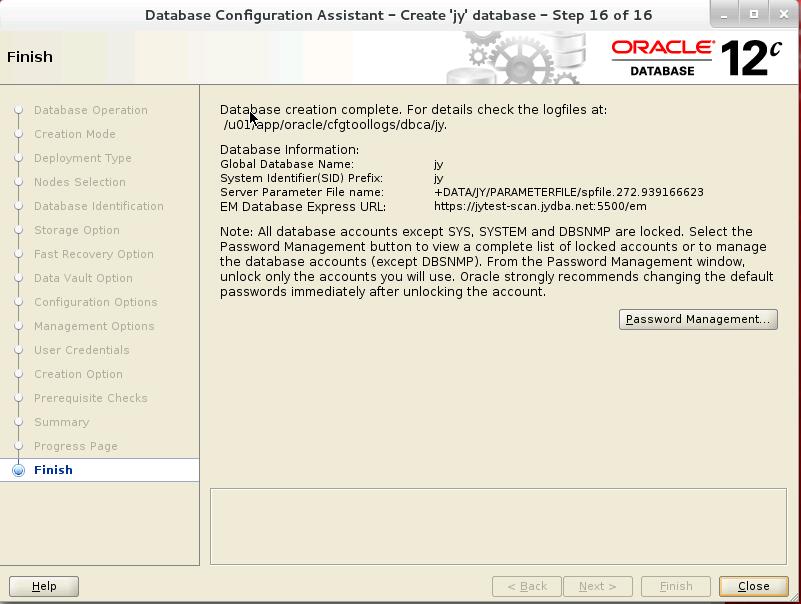The image size is (801, 604).
Task: Select the Fast Recovery Option step
Action: click(x=93, y=254)
